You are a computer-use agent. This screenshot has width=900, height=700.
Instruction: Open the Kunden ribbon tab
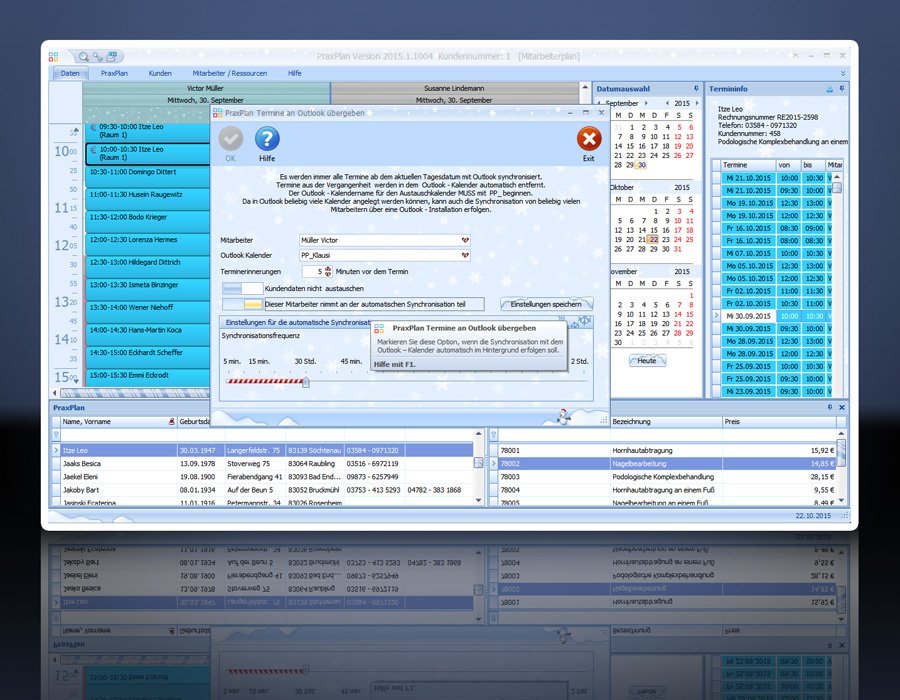pyautogui.click(x=160, y=73)
